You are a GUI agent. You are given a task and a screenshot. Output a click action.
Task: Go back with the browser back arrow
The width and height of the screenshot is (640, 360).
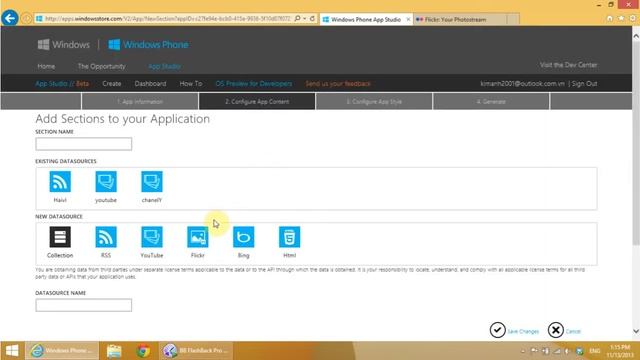pos(10,18)
